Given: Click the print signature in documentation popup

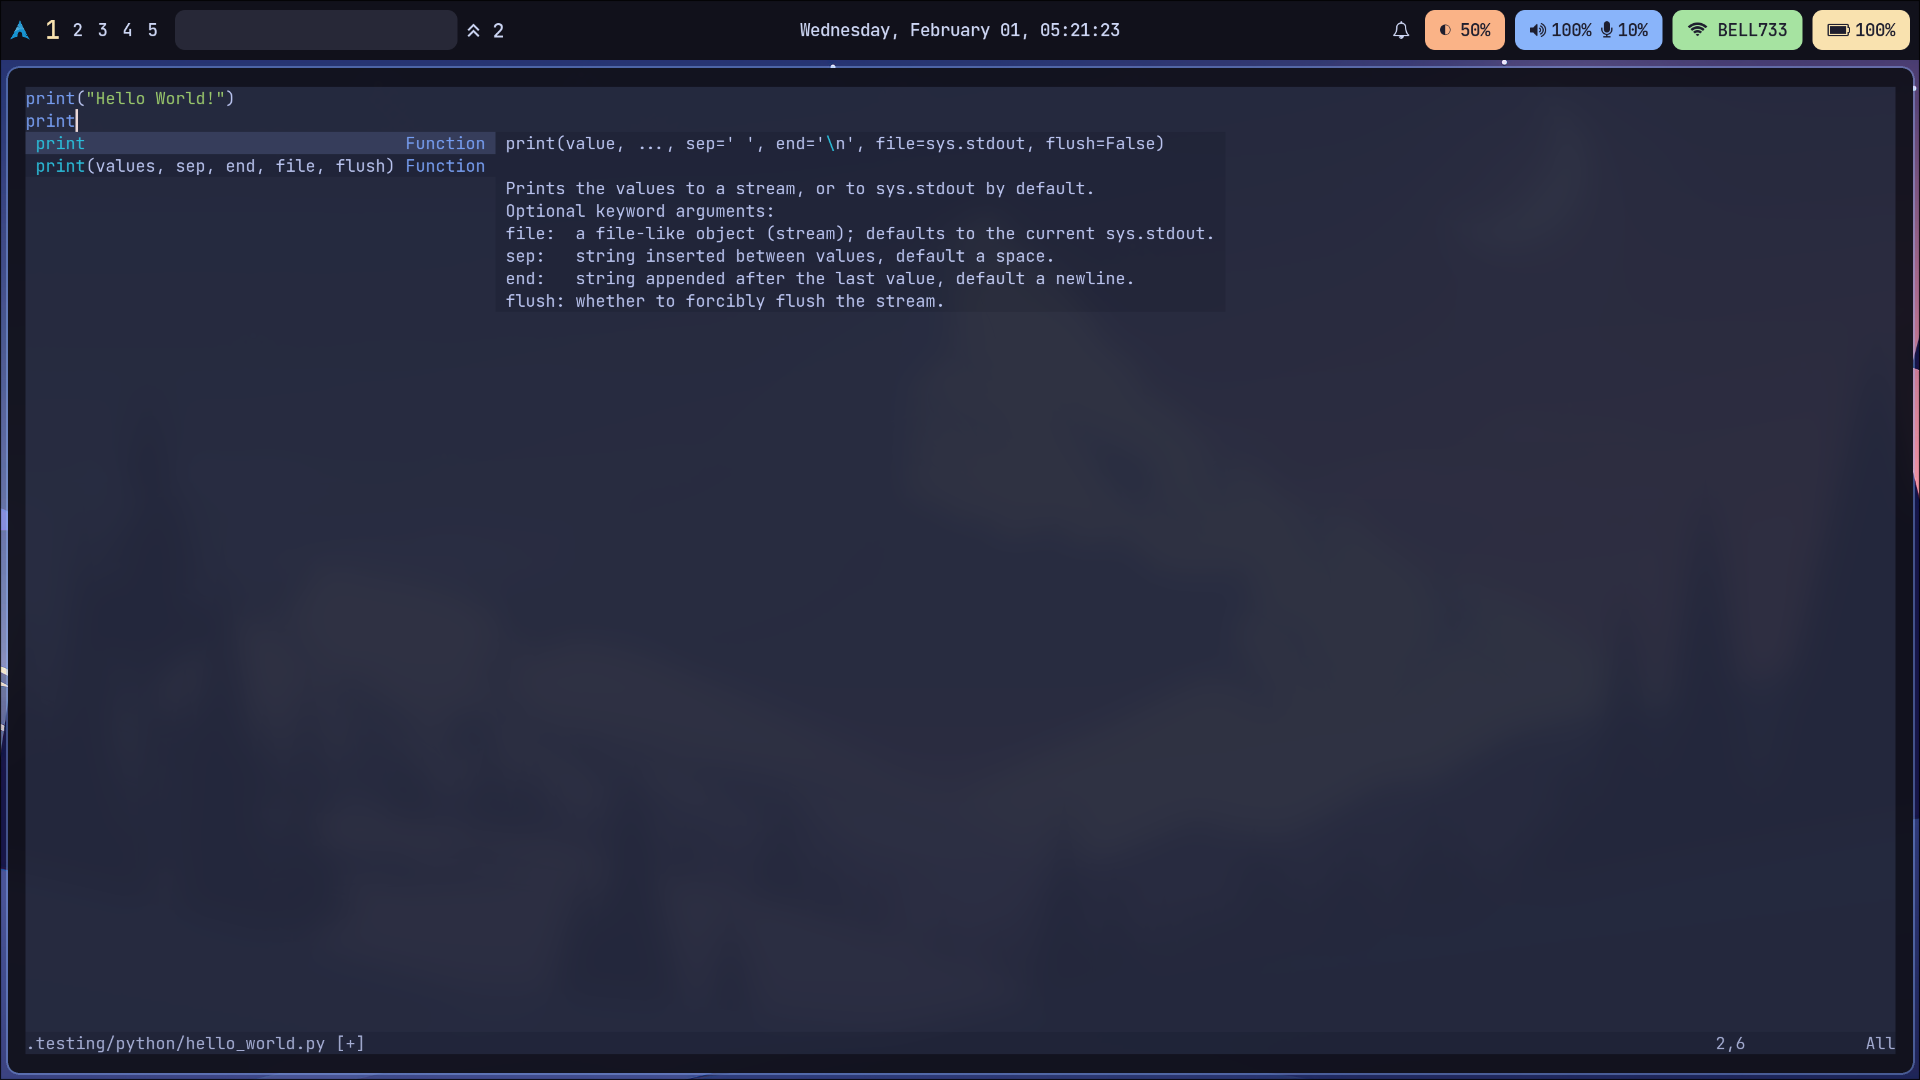Looking at the screenshot, I should click(835, 144).
